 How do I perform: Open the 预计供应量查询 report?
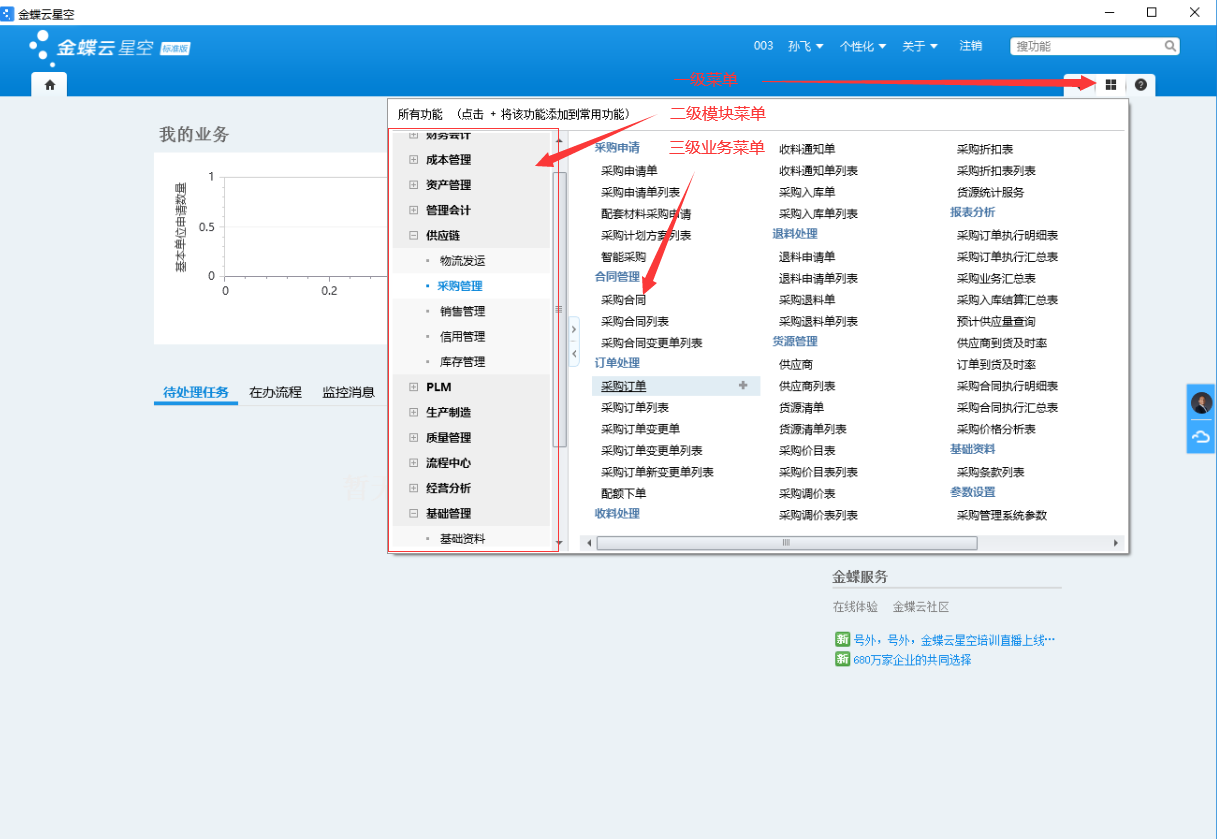click(x=996, y=322)
